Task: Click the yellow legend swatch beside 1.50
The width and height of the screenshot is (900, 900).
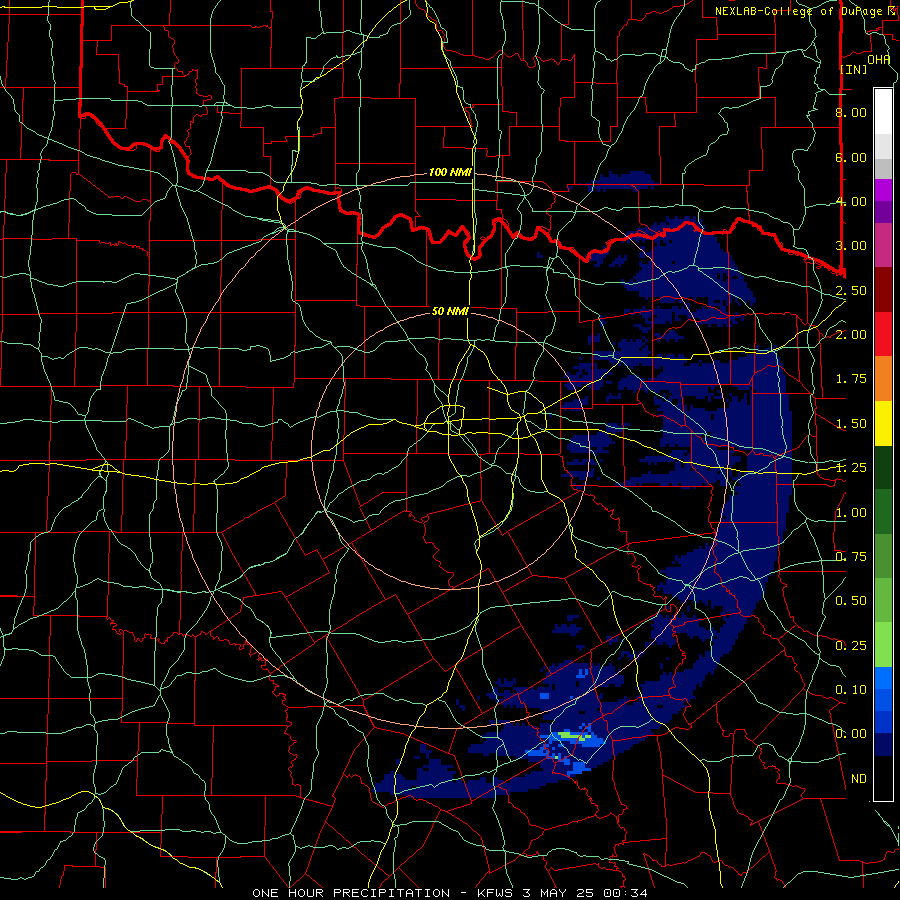Action: click(883, 423)
